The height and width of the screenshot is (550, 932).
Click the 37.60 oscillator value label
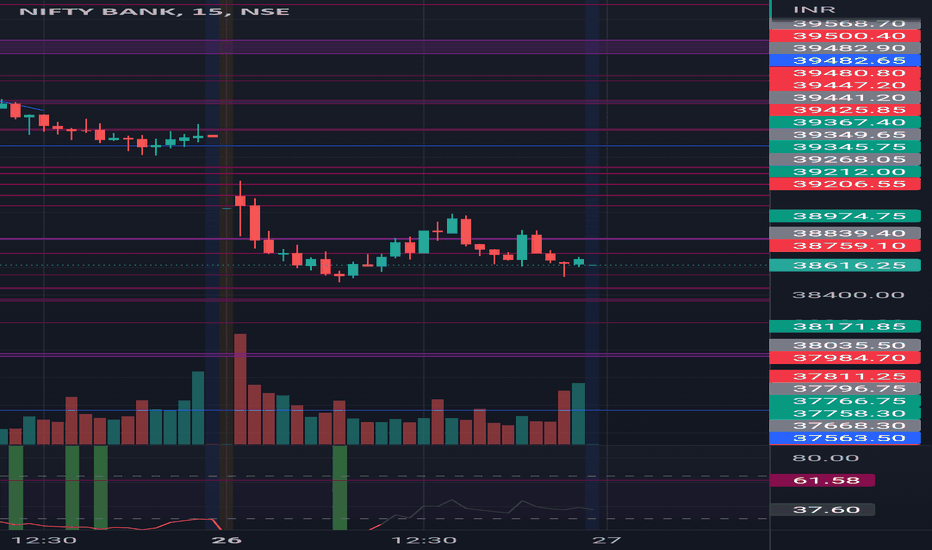tap(822, 510)
